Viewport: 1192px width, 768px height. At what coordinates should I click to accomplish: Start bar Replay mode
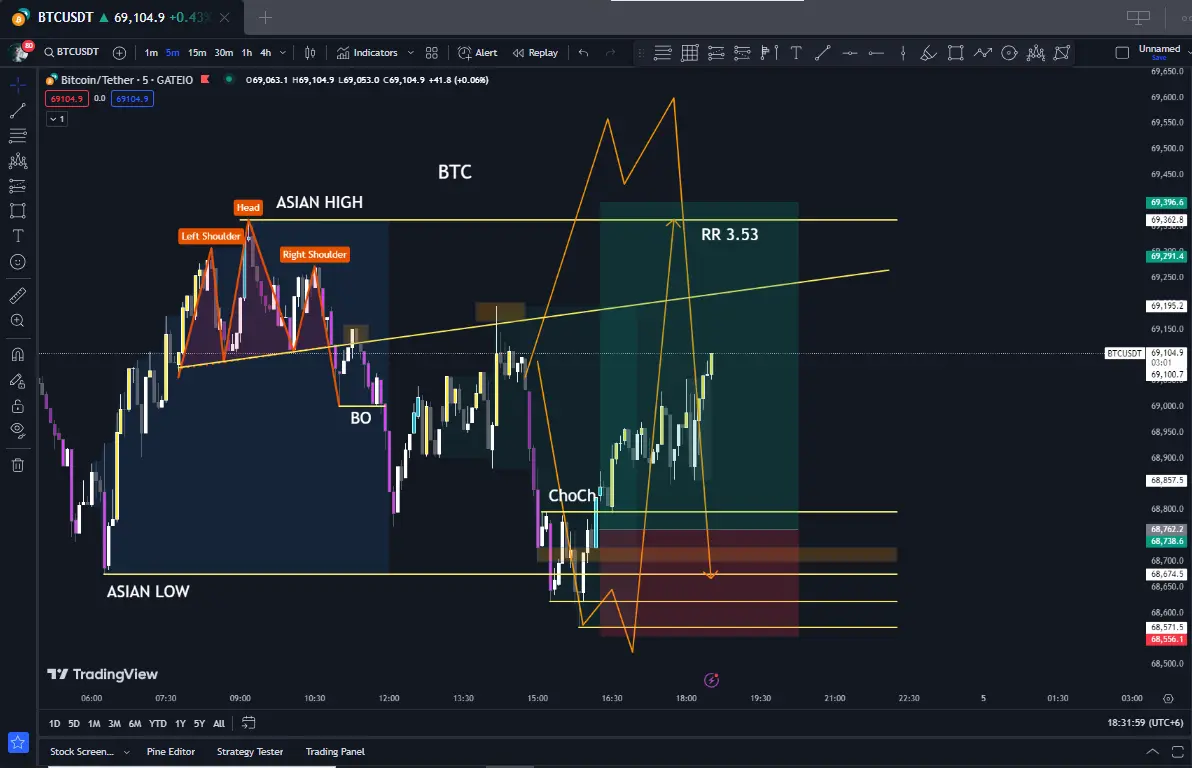pyautogui.click(x=535, y=52)
